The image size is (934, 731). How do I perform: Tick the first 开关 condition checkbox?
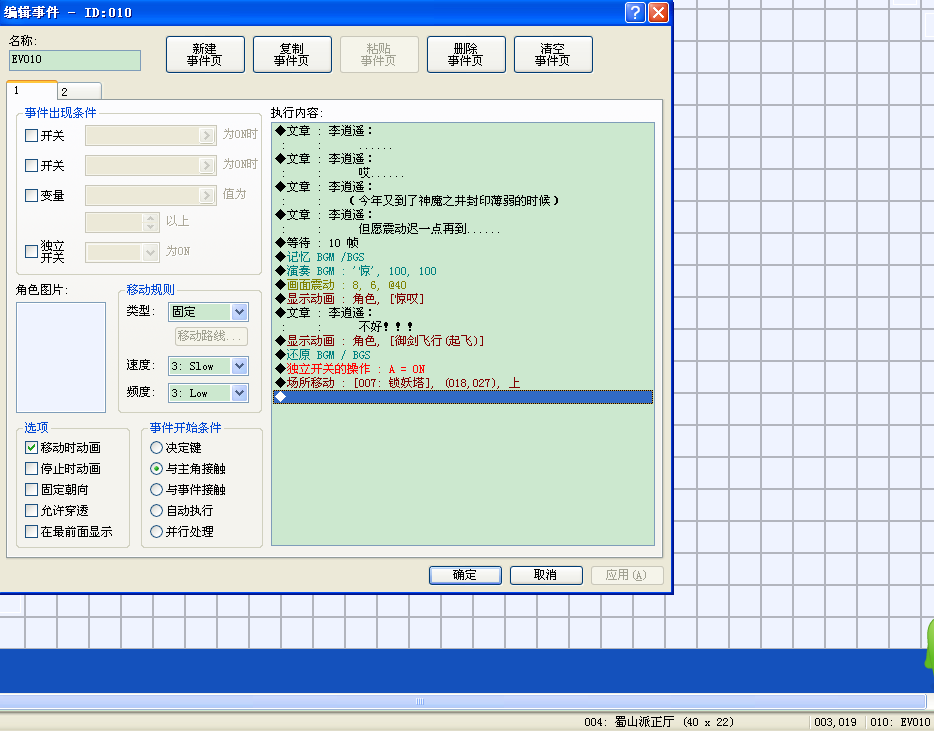(x=32, y=136)
